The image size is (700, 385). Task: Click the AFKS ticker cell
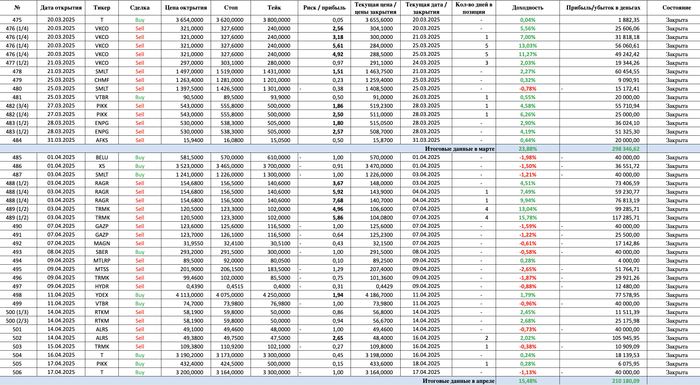tap(102, 140)
